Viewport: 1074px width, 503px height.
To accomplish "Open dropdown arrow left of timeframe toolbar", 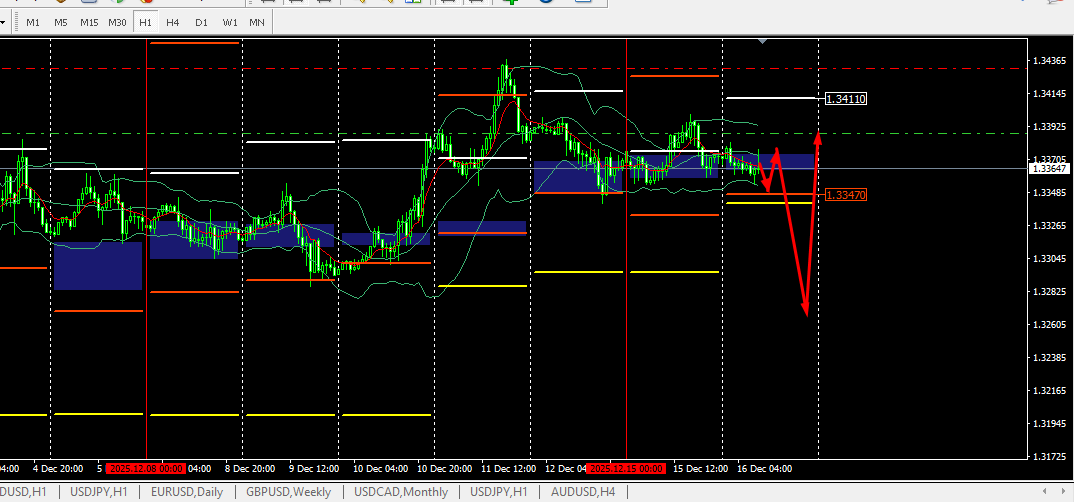I will pyautogui.click(x=3, y=23).
